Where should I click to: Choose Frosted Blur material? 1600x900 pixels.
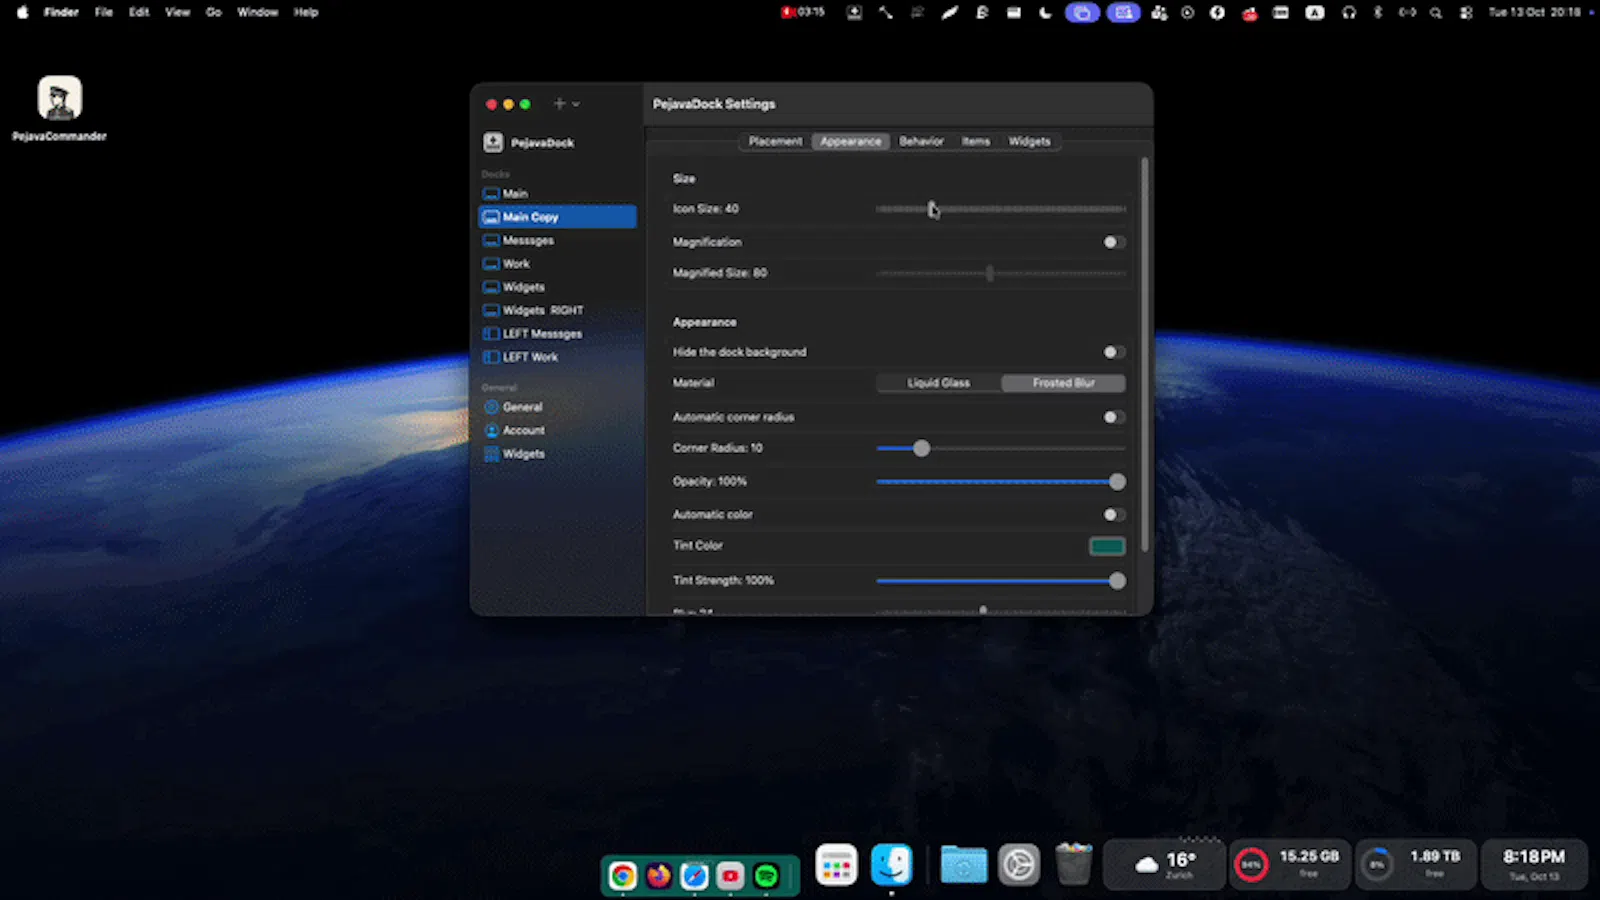click(1064, 383)
